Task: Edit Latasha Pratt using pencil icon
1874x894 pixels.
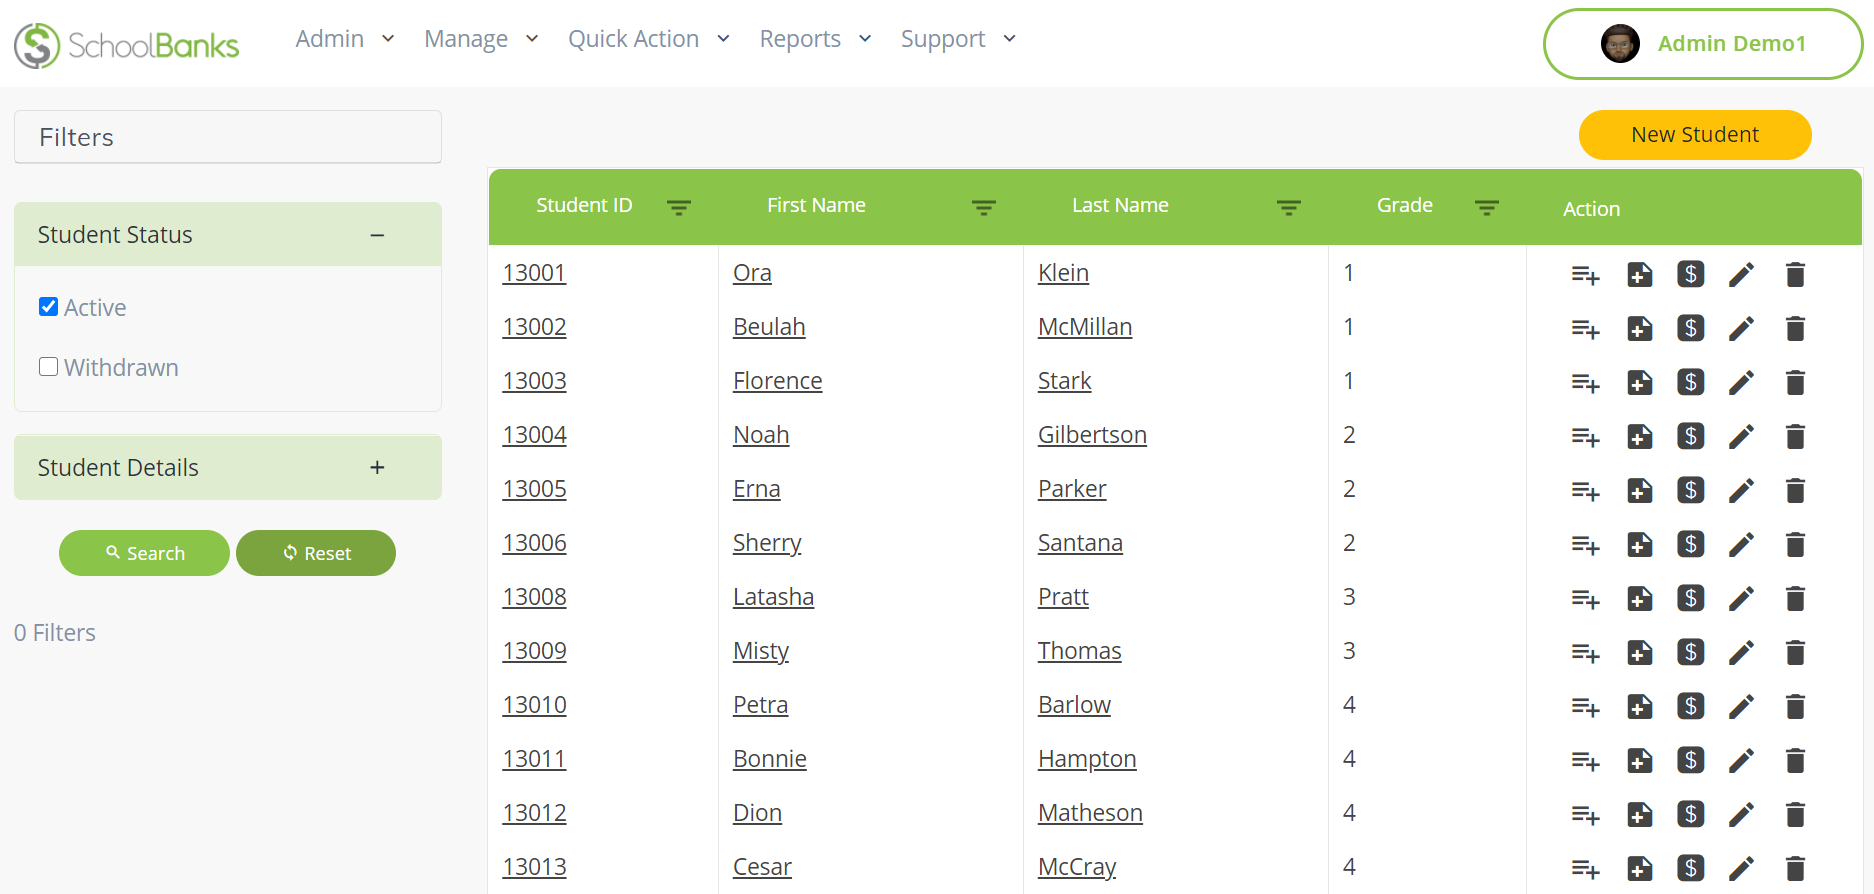Action: tap(1741, 599)
